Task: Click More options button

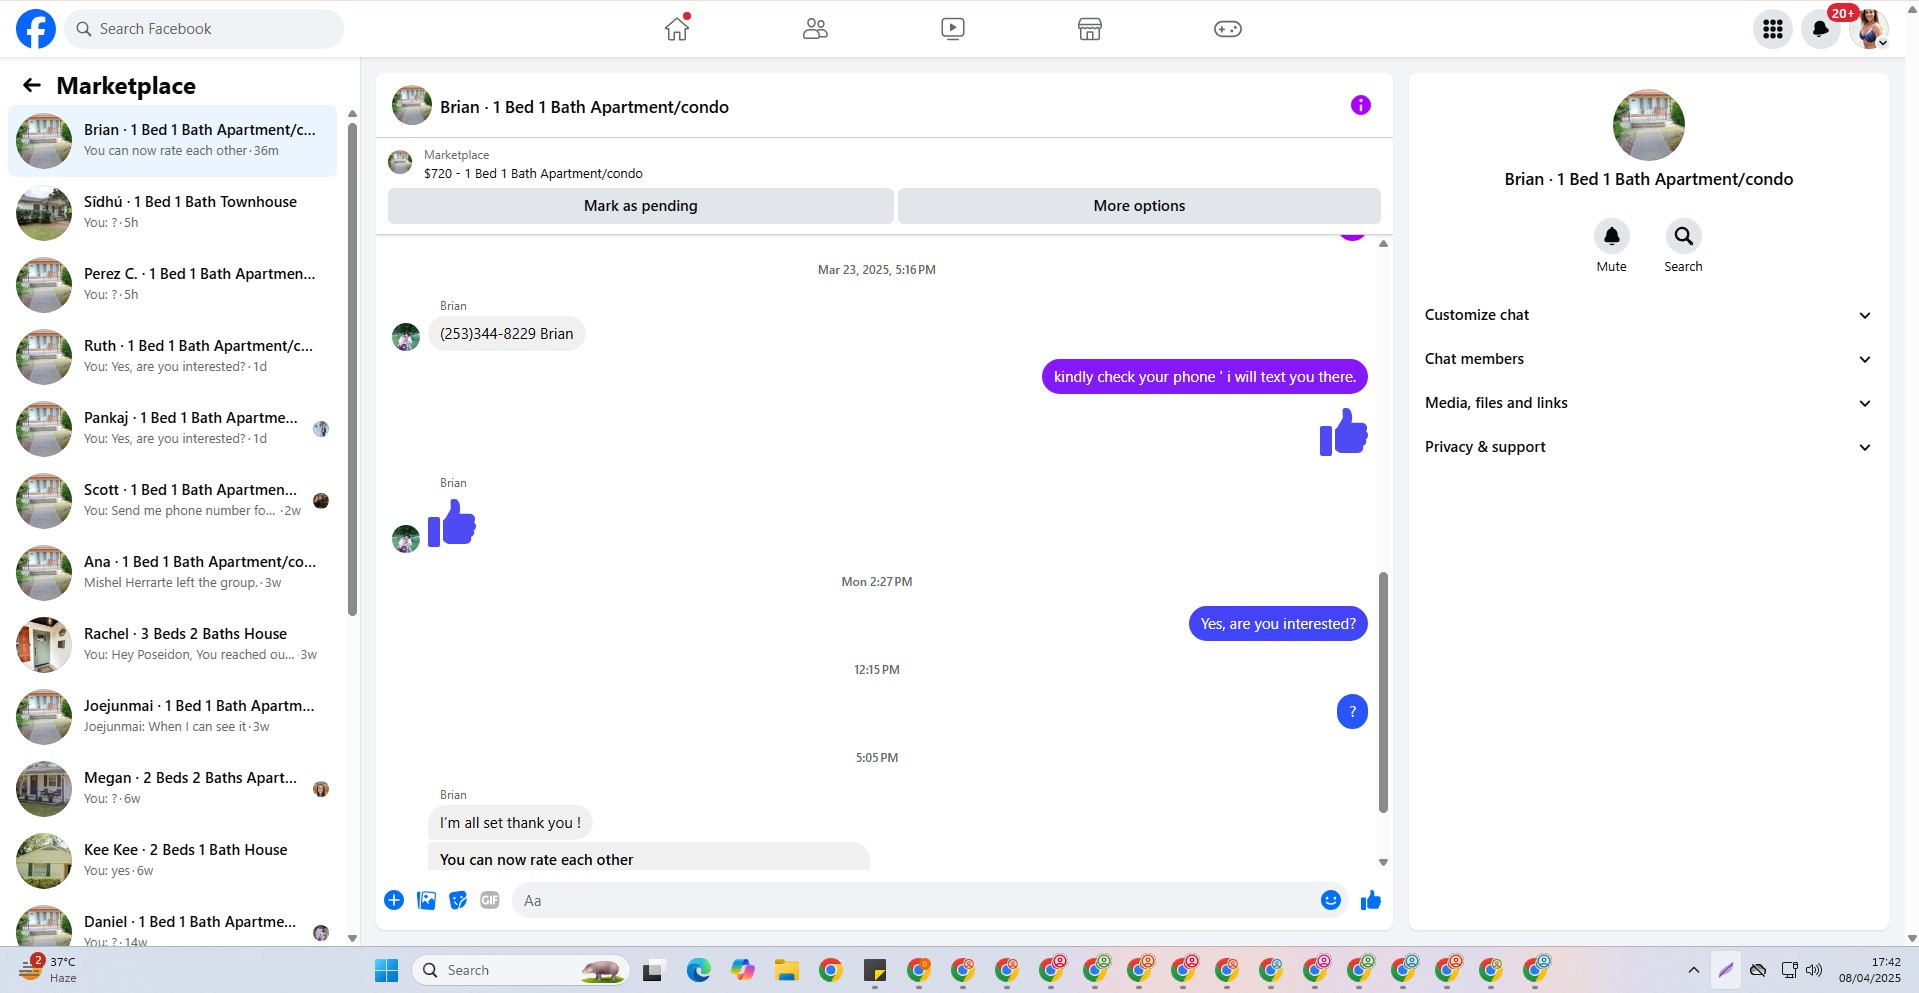Action: point(1139,206)
